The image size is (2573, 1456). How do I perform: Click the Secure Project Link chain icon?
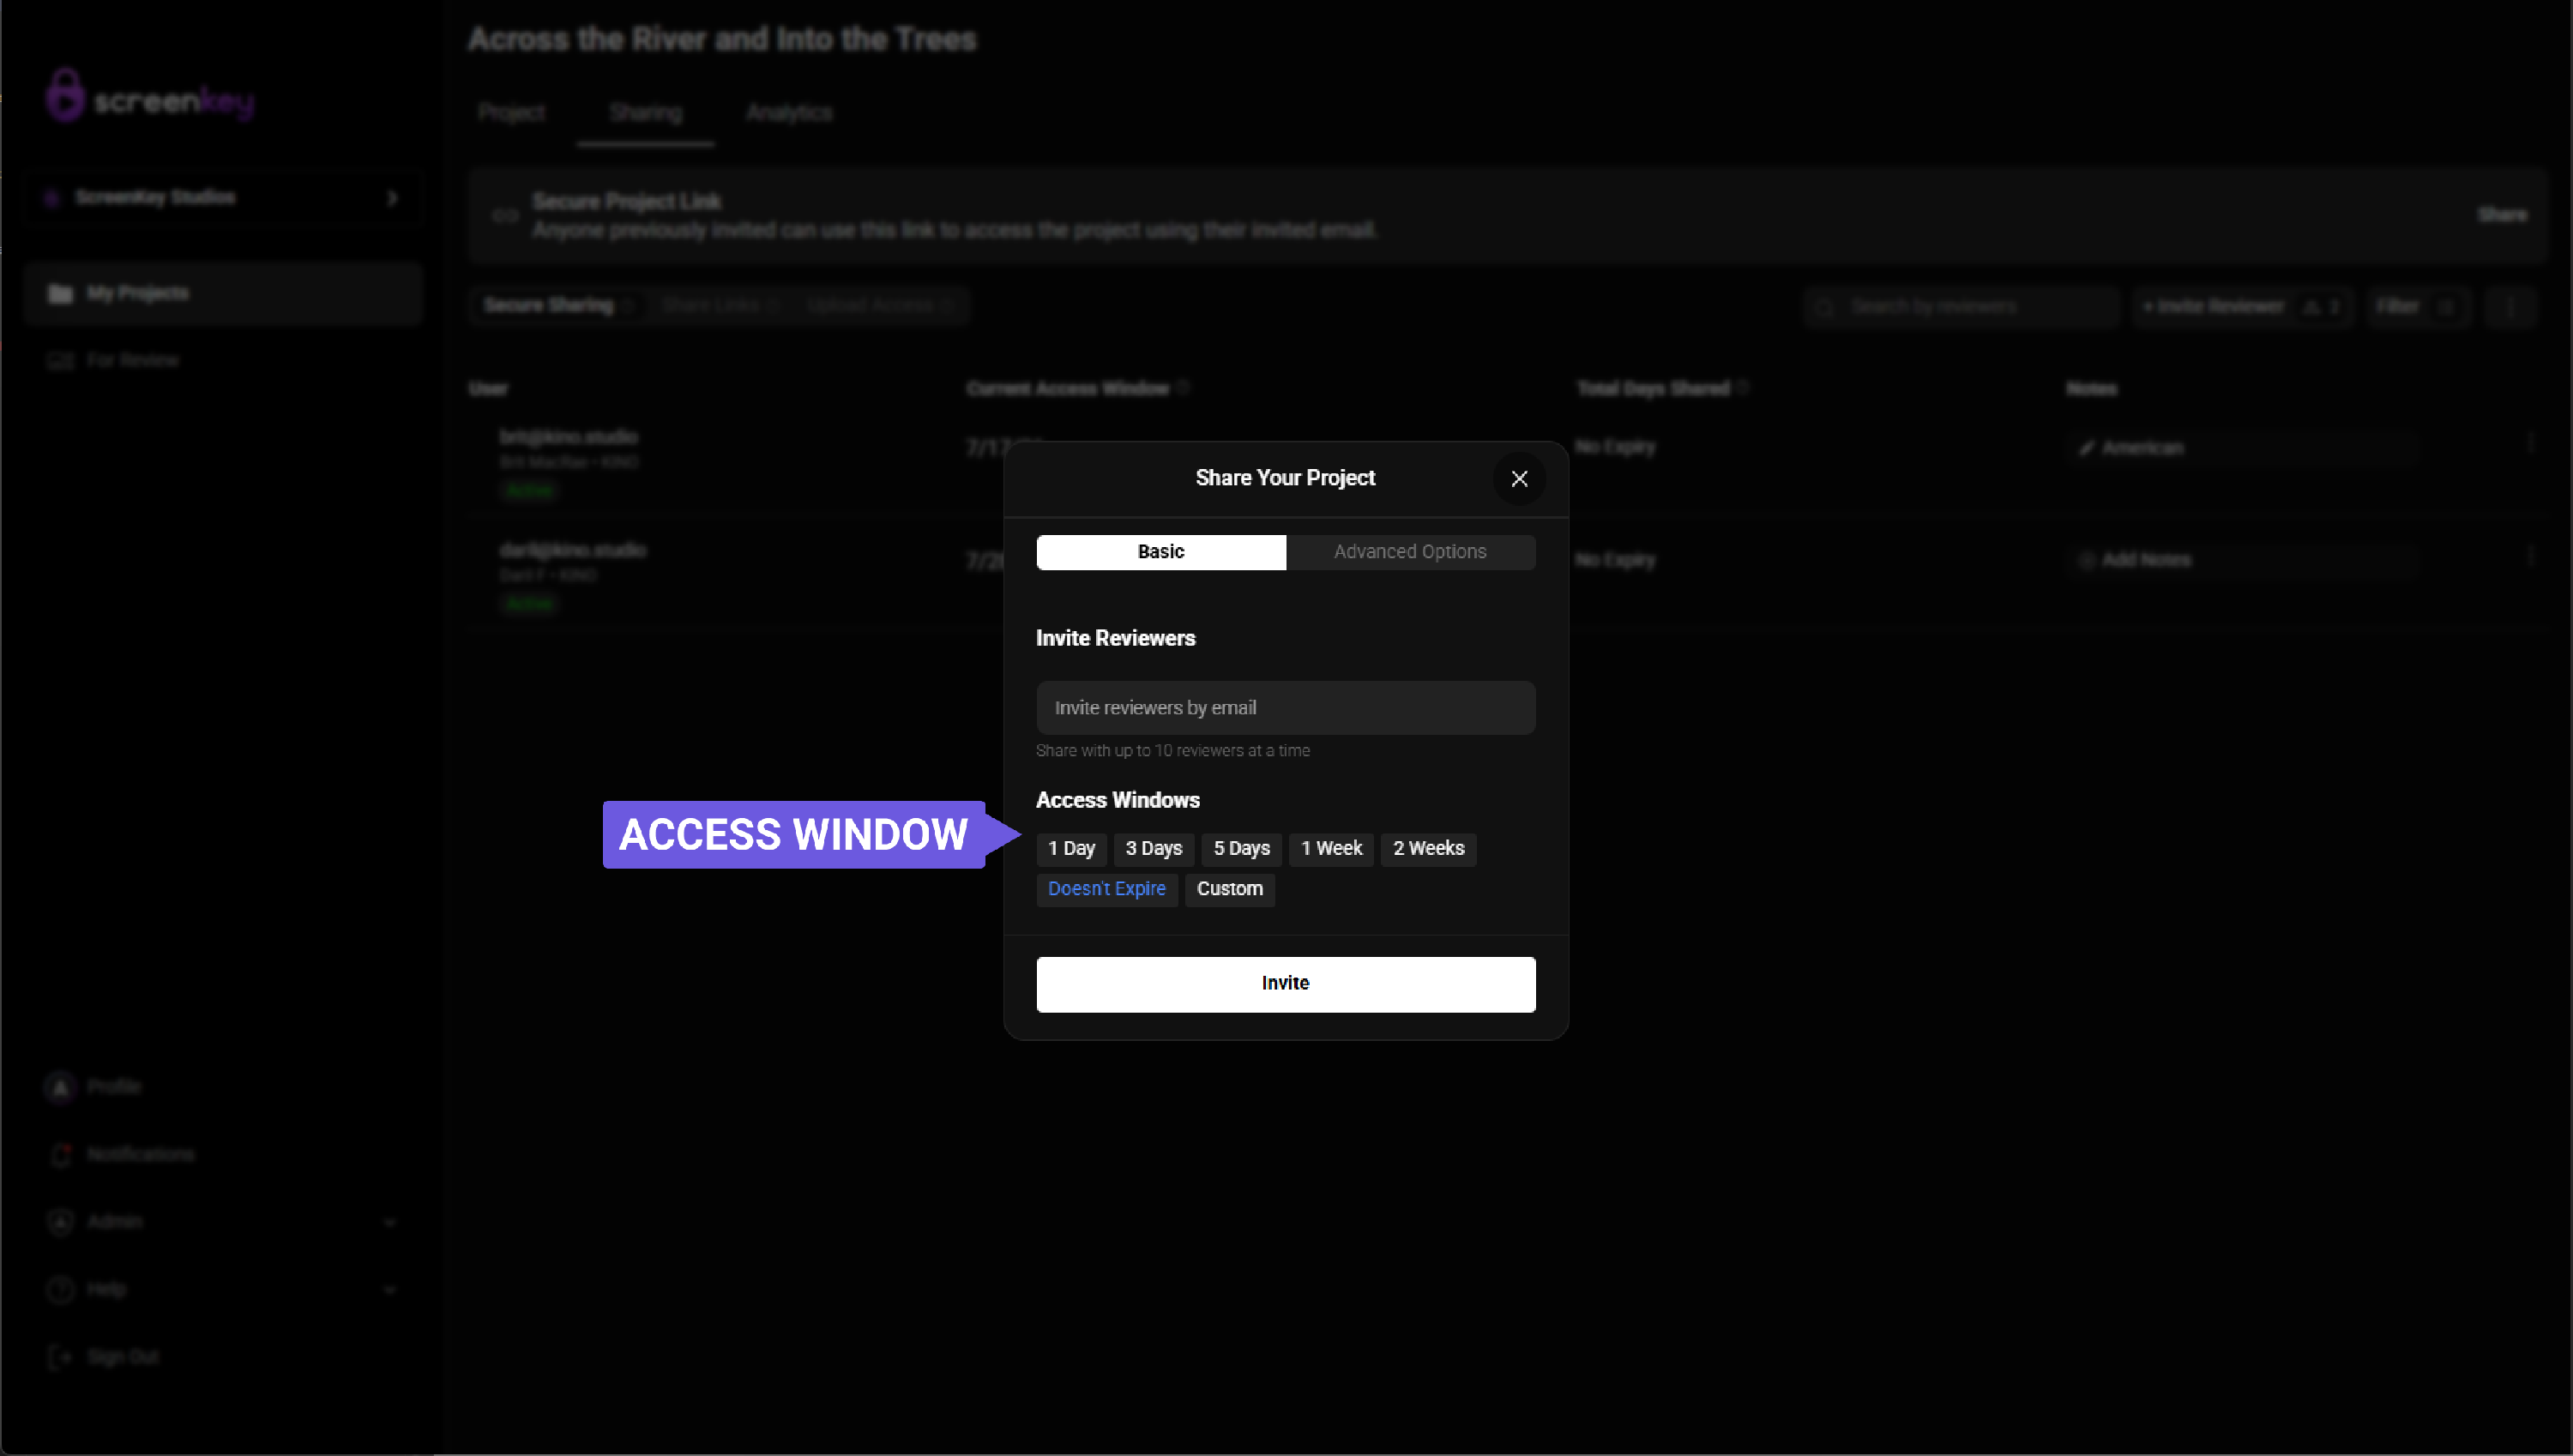coord(506,215)
